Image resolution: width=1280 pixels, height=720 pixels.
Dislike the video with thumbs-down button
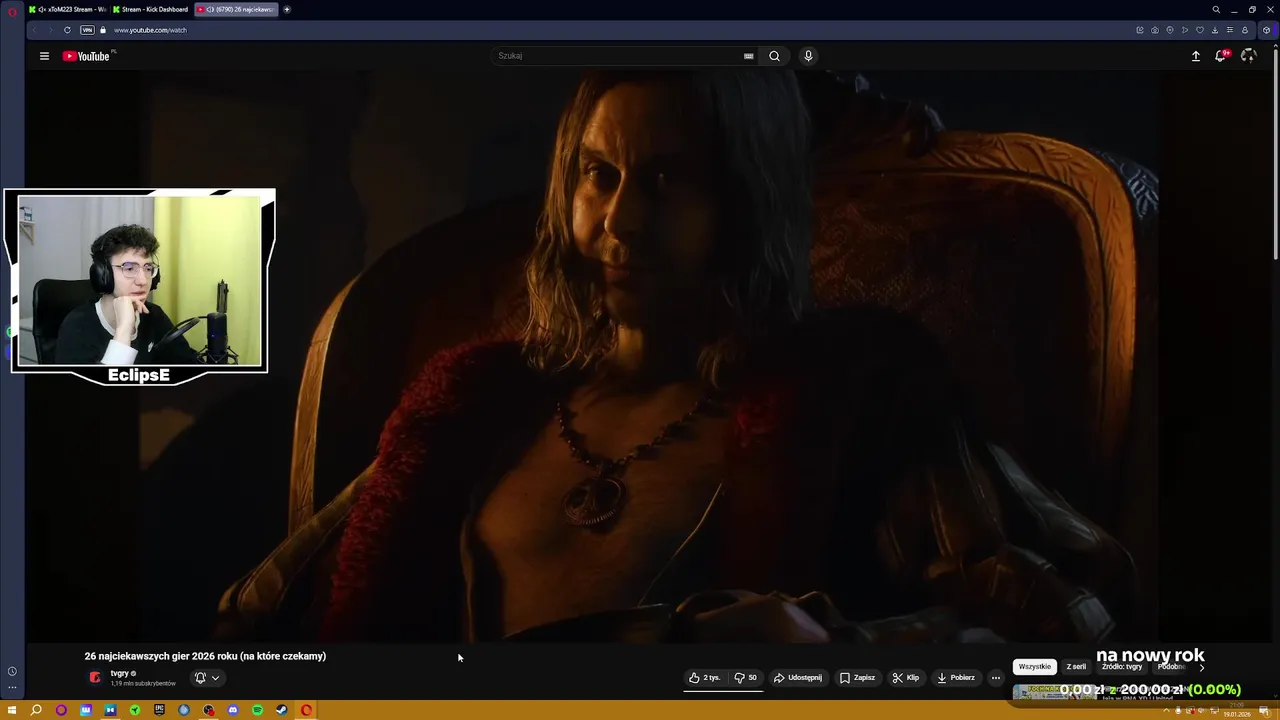tap(746, 677)
